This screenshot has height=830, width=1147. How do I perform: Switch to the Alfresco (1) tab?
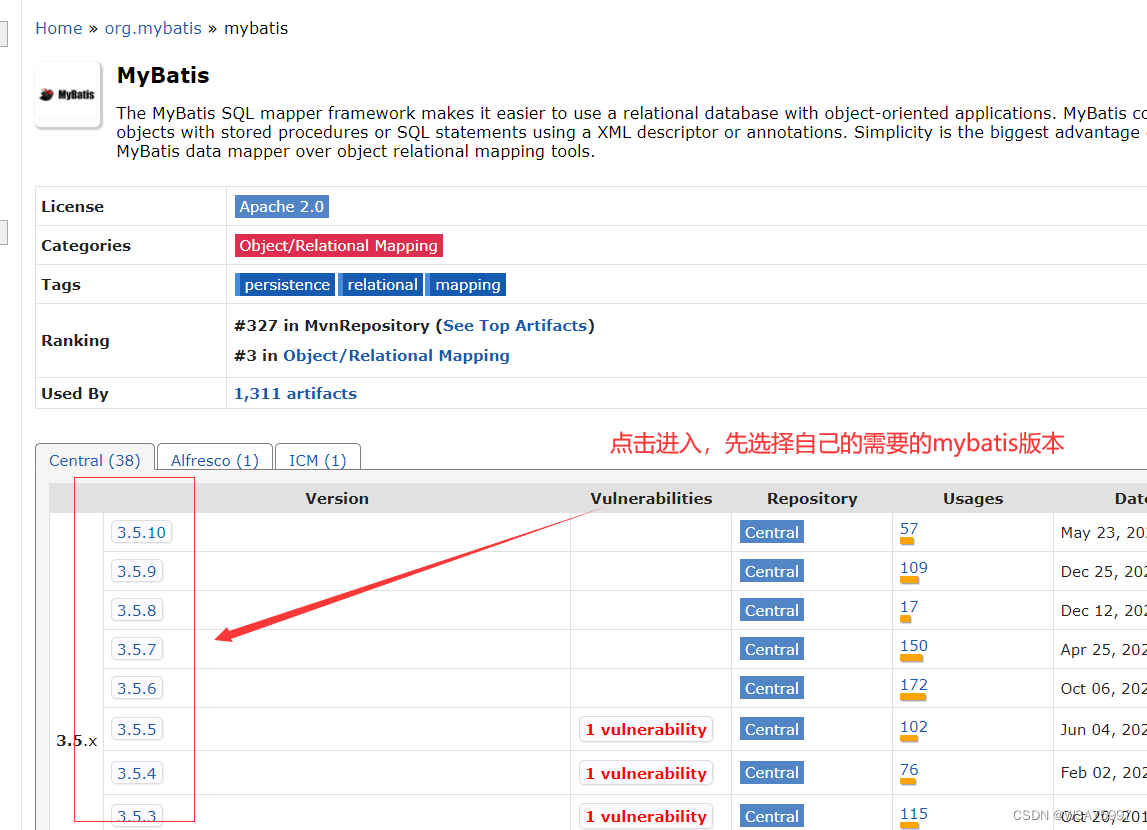point(215,459)
